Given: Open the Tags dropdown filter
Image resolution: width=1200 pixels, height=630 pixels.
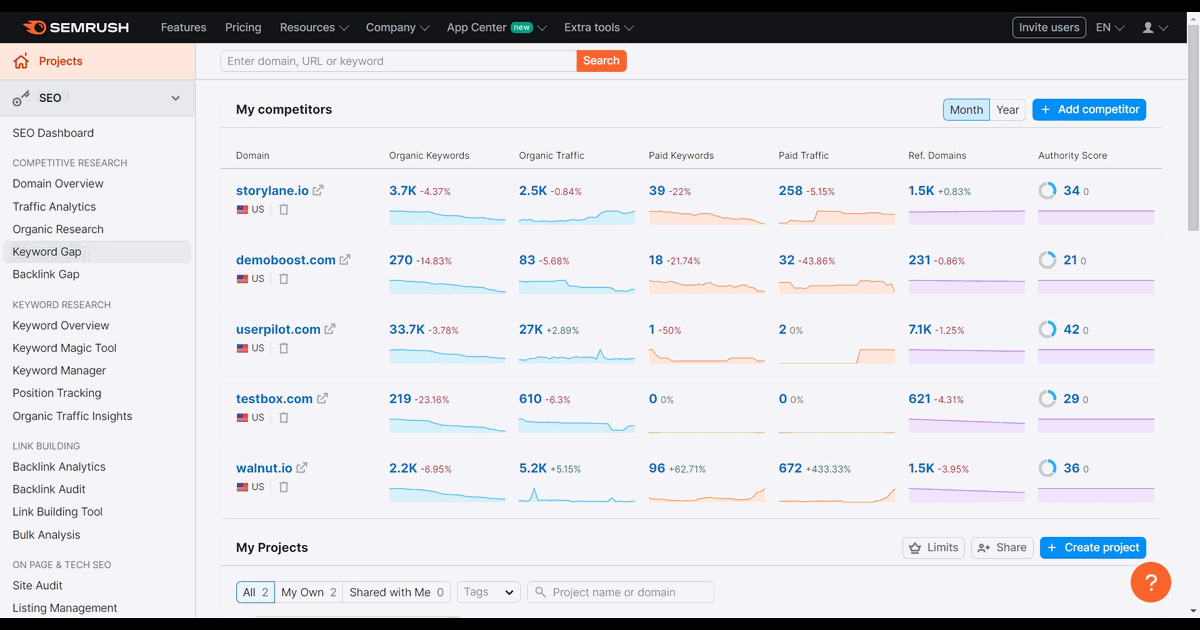Looking at the screenshot, I should [489, 592].
